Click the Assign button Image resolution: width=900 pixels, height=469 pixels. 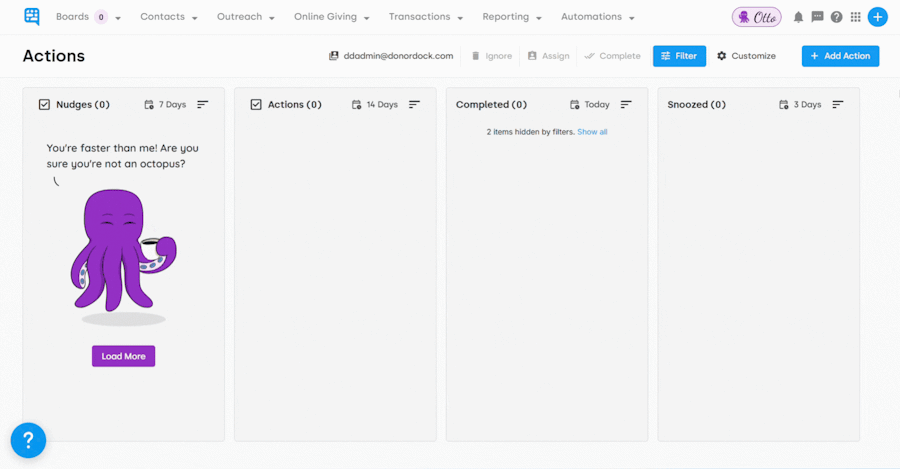[x=549, y=56]
